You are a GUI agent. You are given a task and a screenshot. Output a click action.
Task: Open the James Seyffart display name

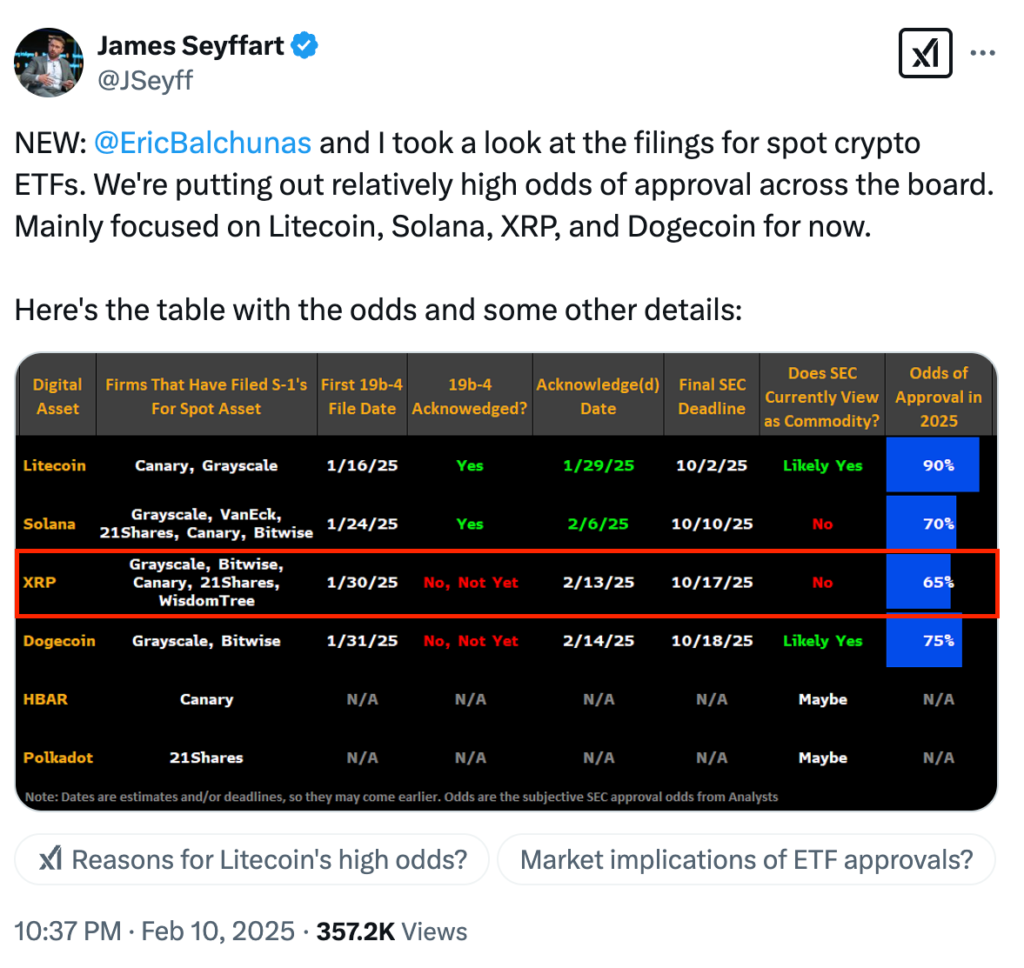pyautogui.click(x=190, y=46)
